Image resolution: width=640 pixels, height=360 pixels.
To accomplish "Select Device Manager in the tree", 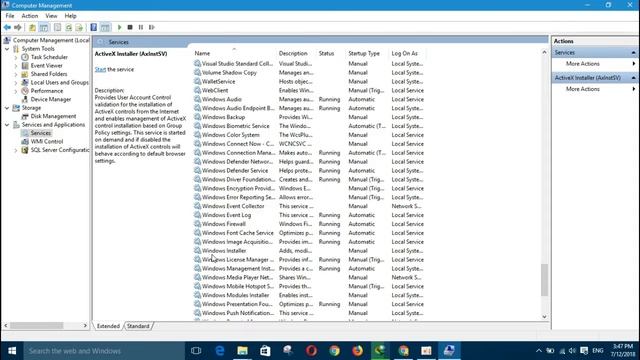I will [x=51, y=99].
